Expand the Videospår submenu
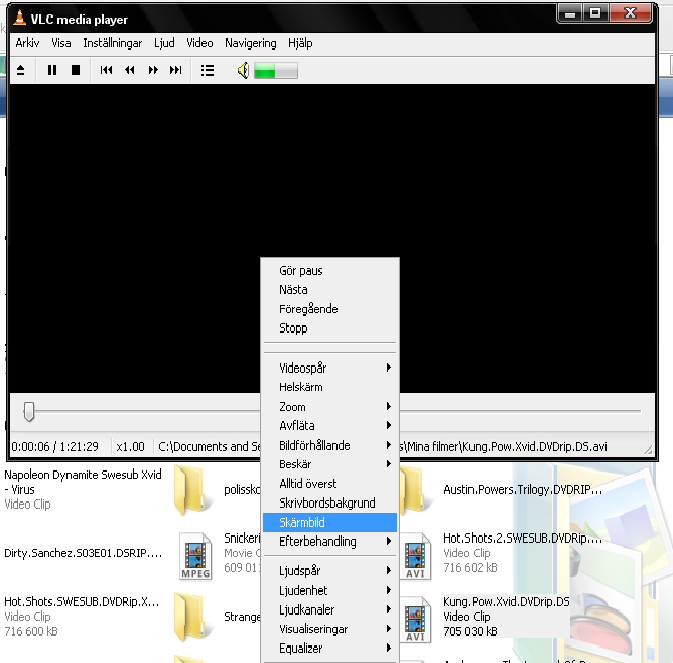Image resolution: width=673 pixels, height=663 pixels. pyautogui.click(x=330, y=368)
